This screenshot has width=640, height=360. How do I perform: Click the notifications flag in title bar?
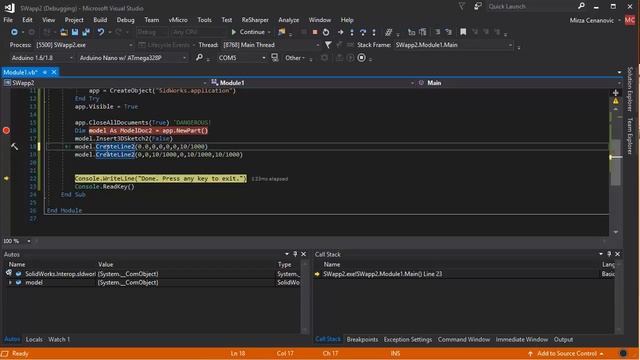tap(462, 6)
